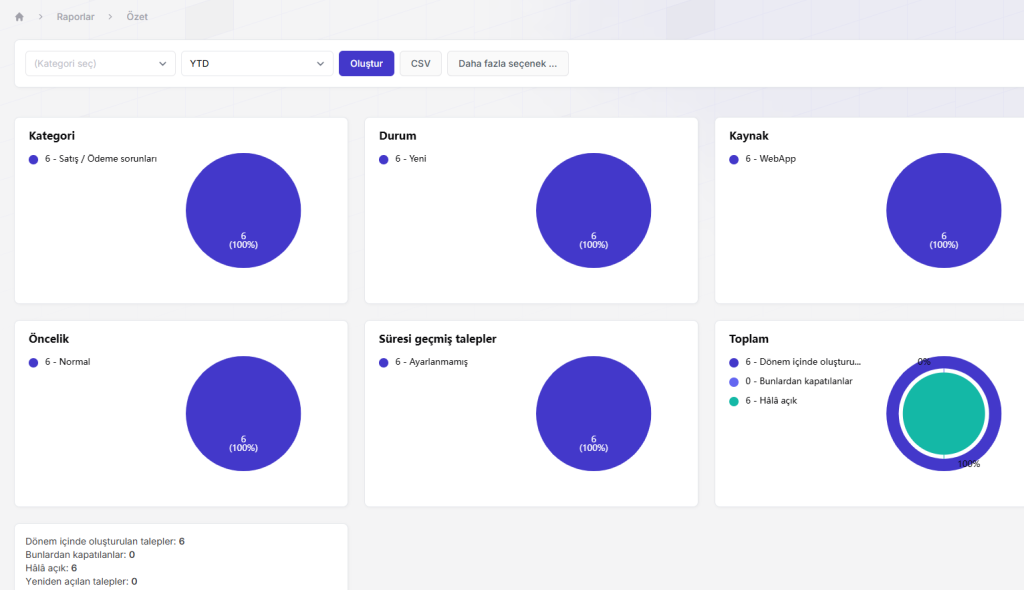The width and height of the screenshot is (1024, 590).
Task: Expand the Kategori seç dropdown
Action: tap(100, 63)
